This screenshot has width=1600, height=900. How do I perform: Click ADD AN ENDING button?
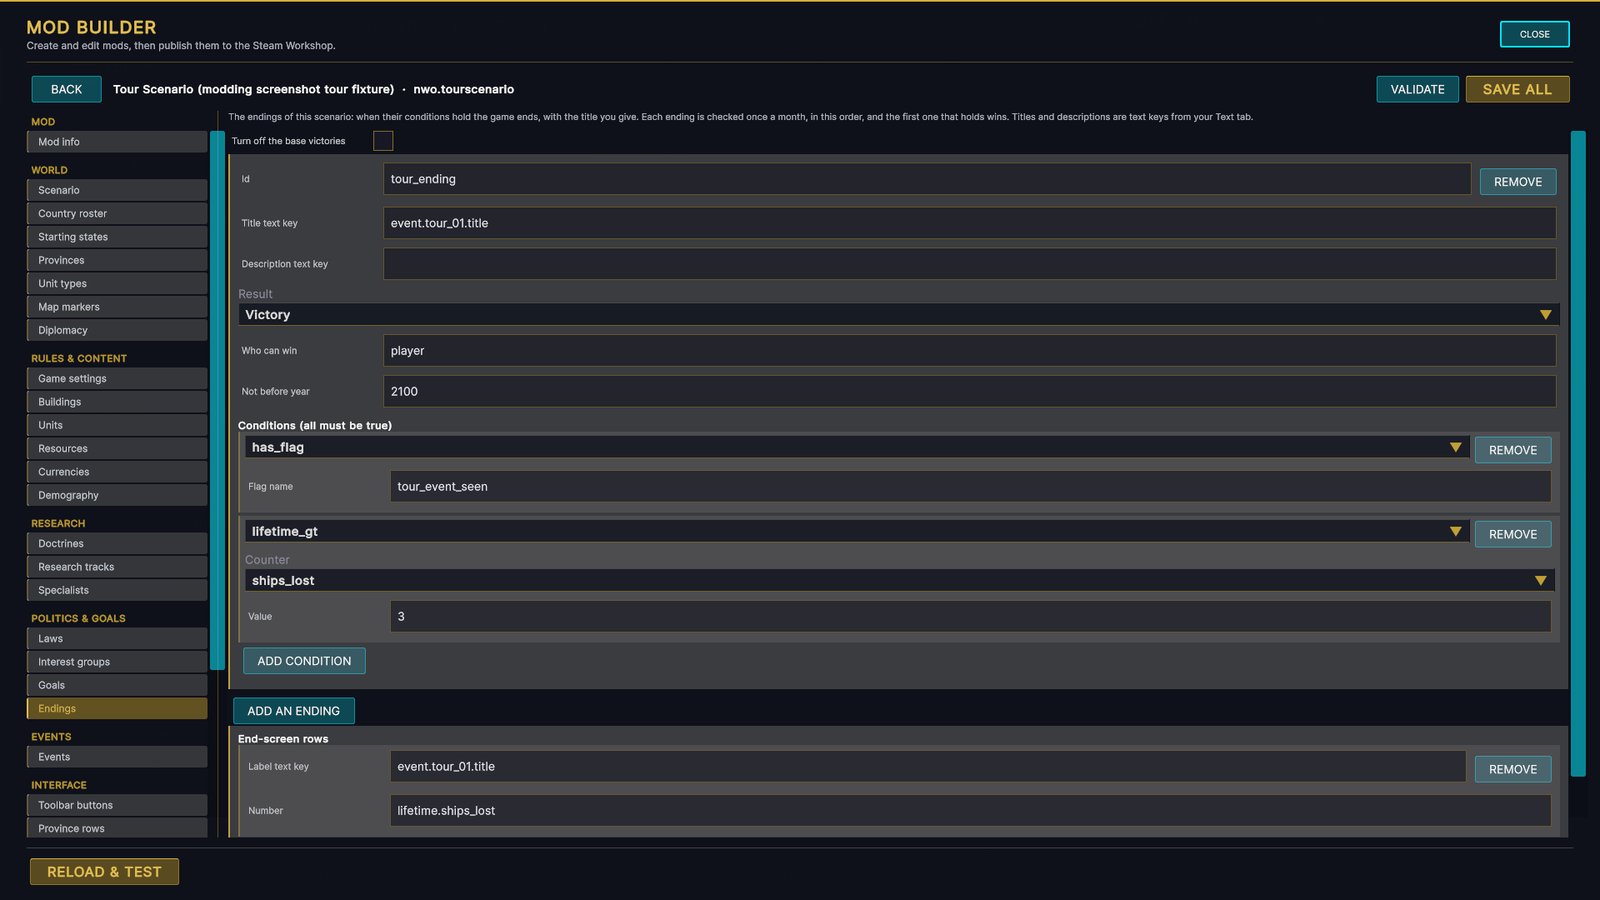(293, 711)
